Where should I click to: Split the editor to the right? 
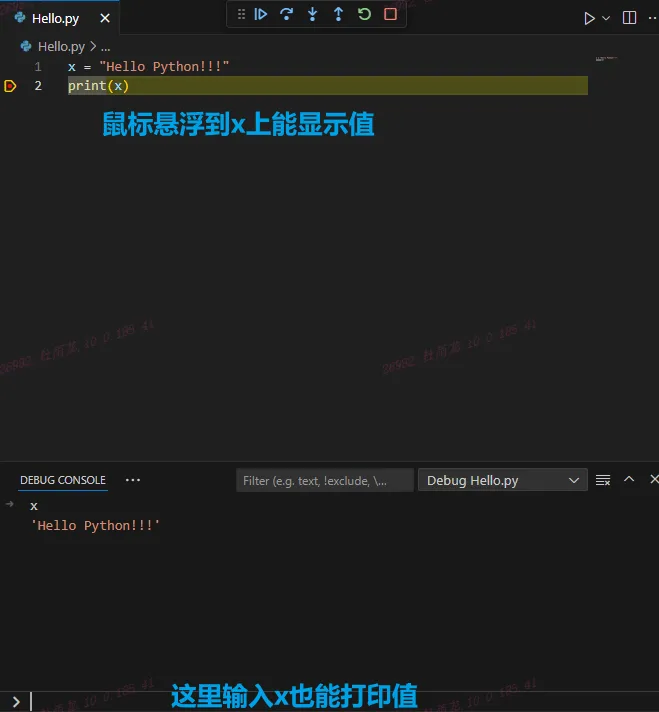tap(629, 18)
